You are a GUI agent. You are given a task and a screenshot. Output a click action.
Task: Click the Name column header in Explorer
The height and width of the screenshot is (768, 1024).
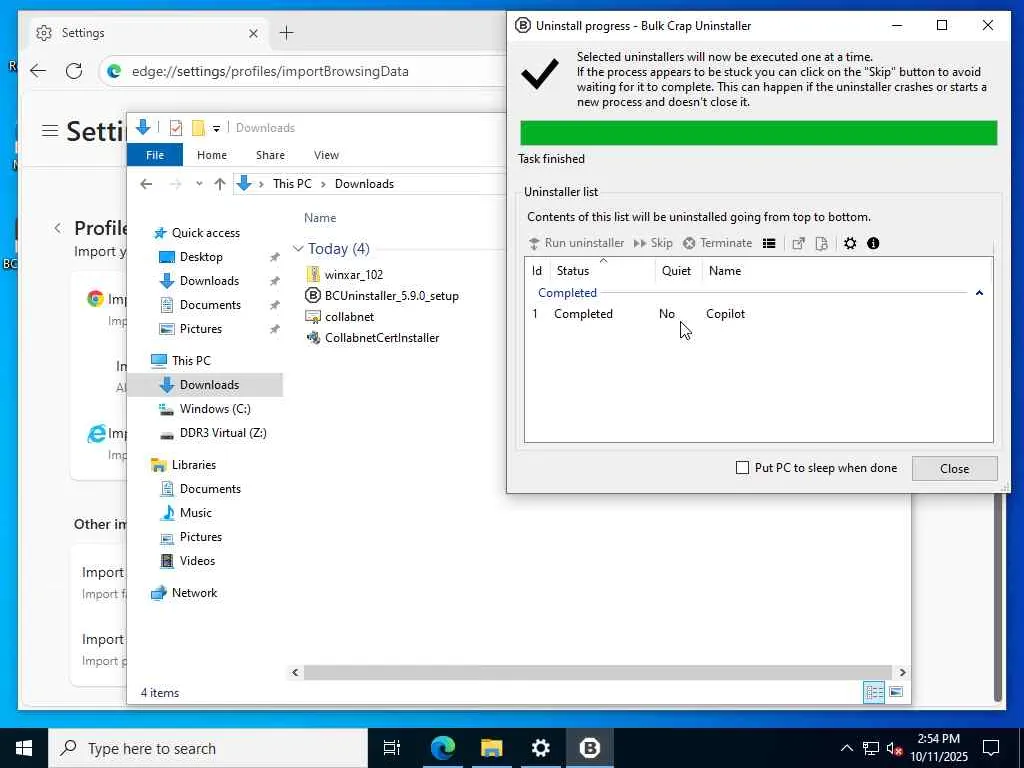(320, 217)
